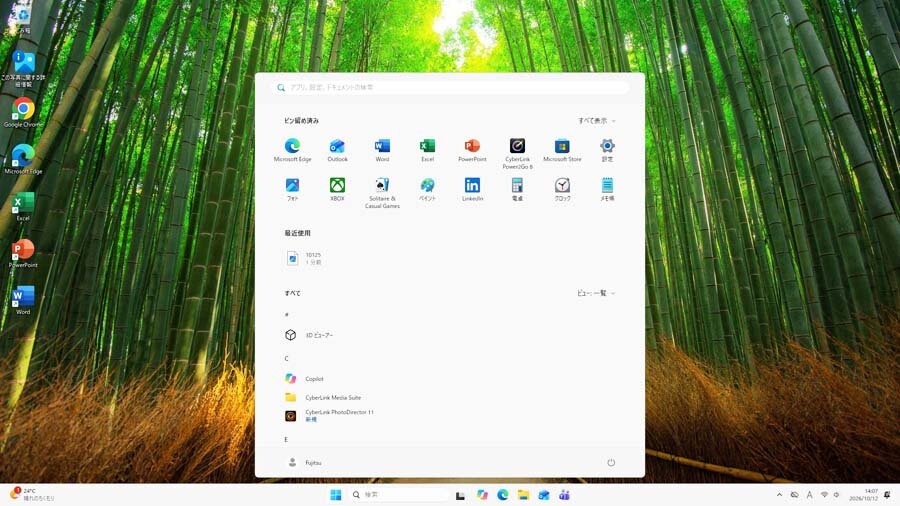Open Microsoft Edge from pinned apps
900x506 pixels.
click(292, 150)
